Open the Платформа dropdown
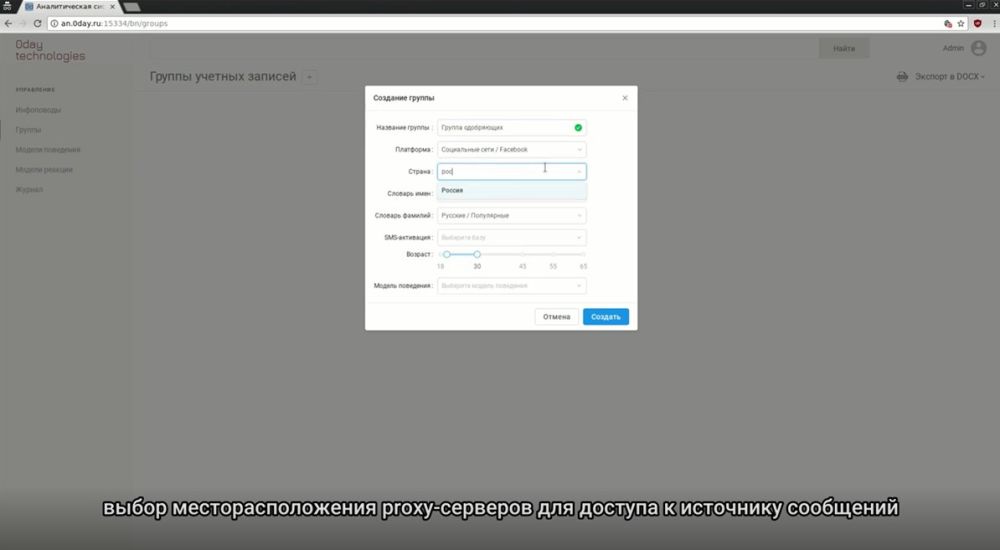Viewport: 1000px width, 550px height. tap(511, 150)
